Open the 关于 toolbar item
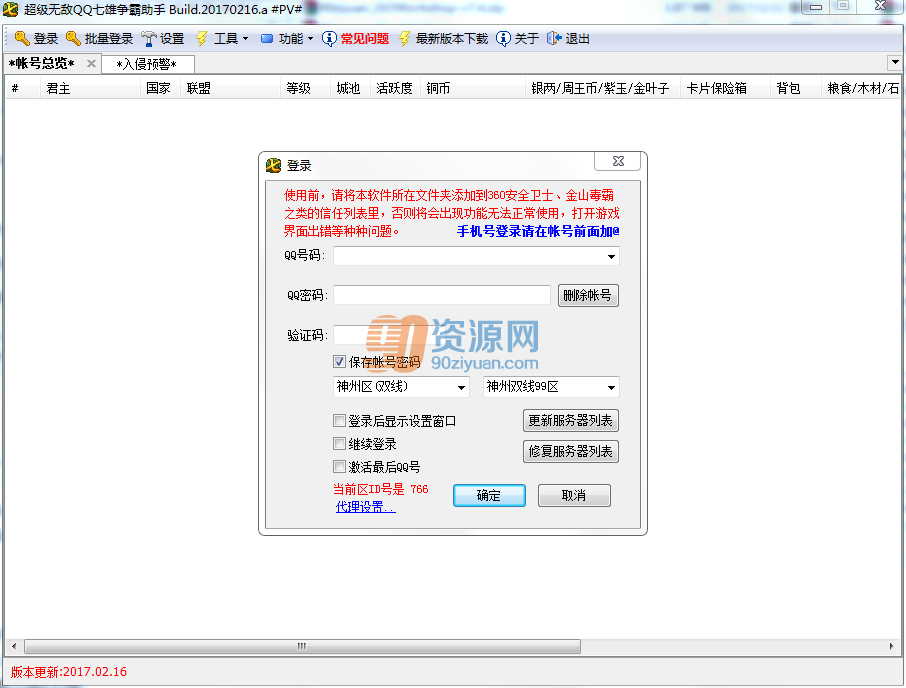 coord(526,39)
